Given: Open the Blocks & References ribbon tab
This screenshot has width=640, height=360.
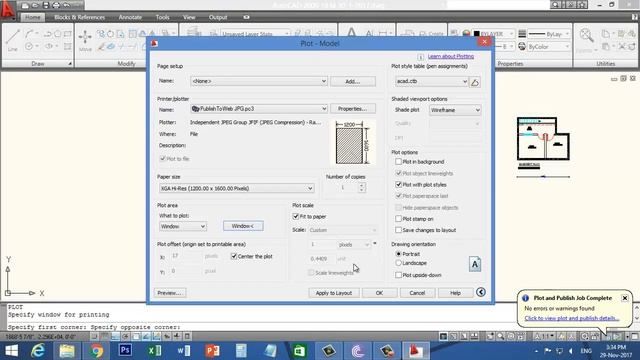Looking at the screenshot, I should pyautogui.click(x=80, y=17).
